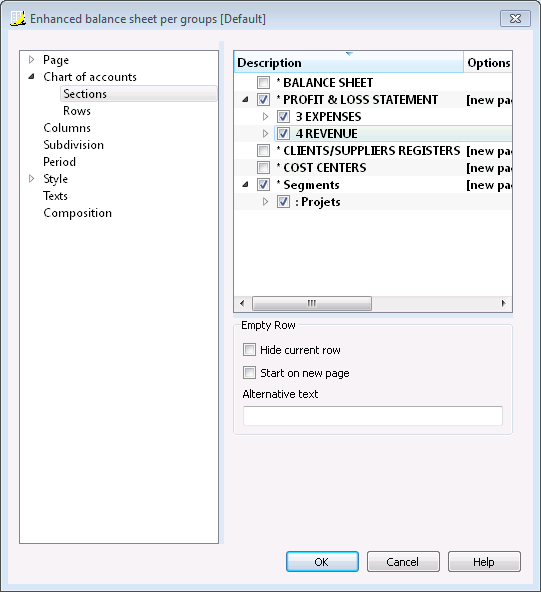Close the dialog with the X button
Viewport: 541px width, 592px height.
[515, 18]
